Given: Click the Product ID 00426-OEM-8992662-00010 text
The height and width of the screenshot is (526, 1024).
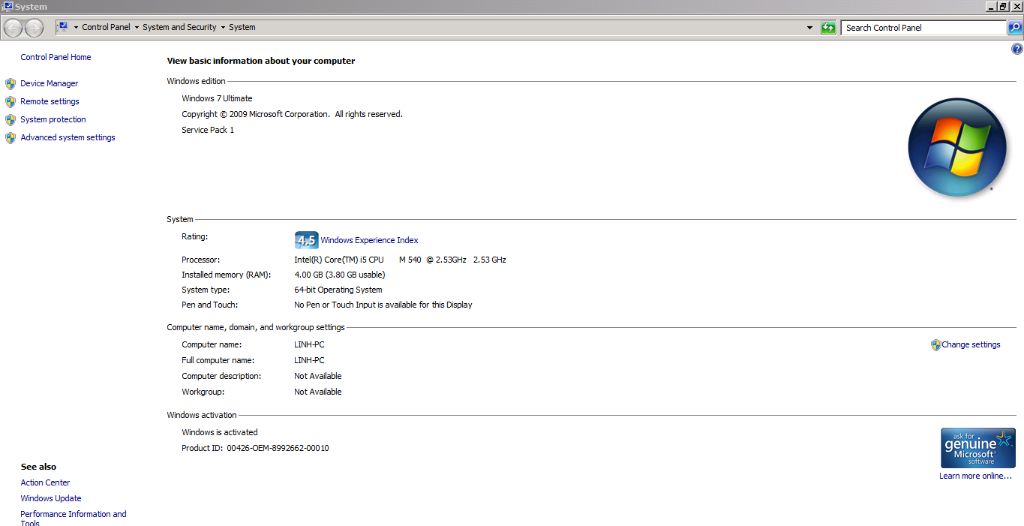Looking at the screenshot, I should pos(255,448).
